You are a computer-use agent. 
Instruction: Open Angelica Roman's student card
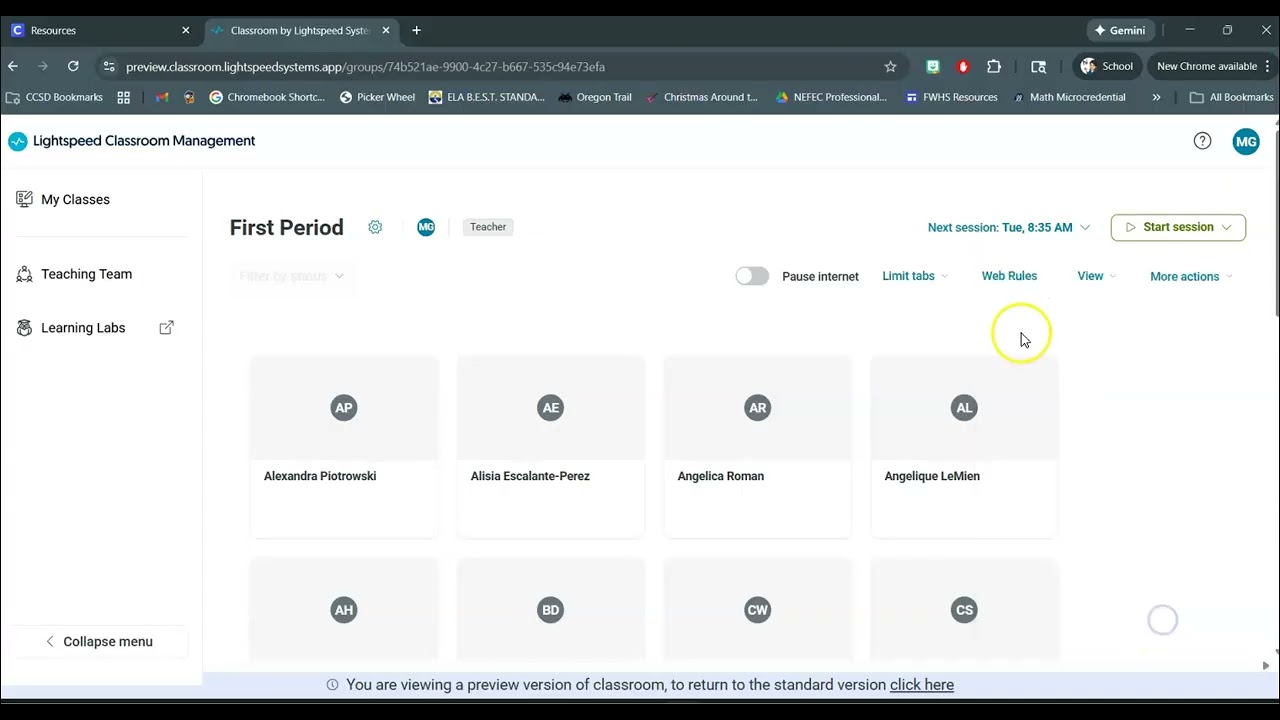[x=758, y=447]
